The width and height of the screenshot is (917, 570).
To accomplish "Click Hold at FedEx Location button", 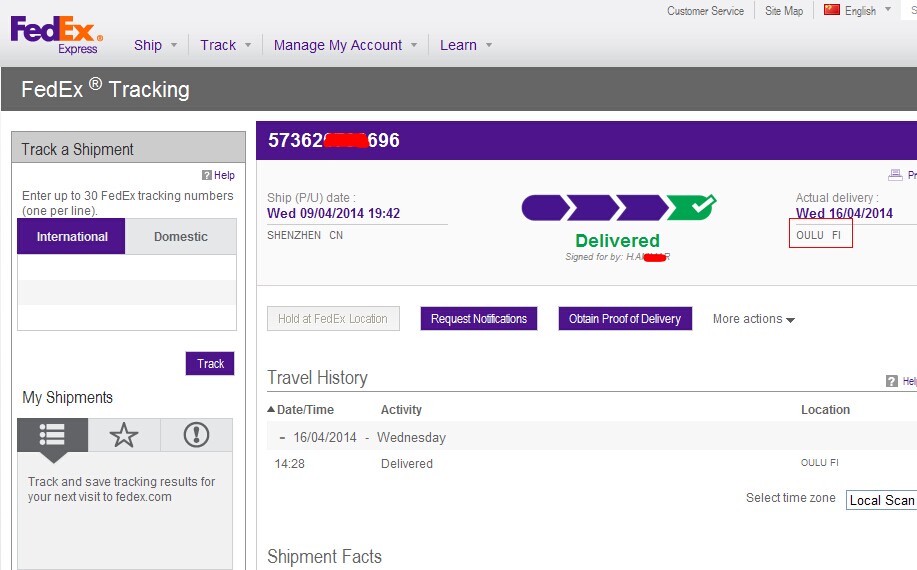I will (x=333, y=319).
